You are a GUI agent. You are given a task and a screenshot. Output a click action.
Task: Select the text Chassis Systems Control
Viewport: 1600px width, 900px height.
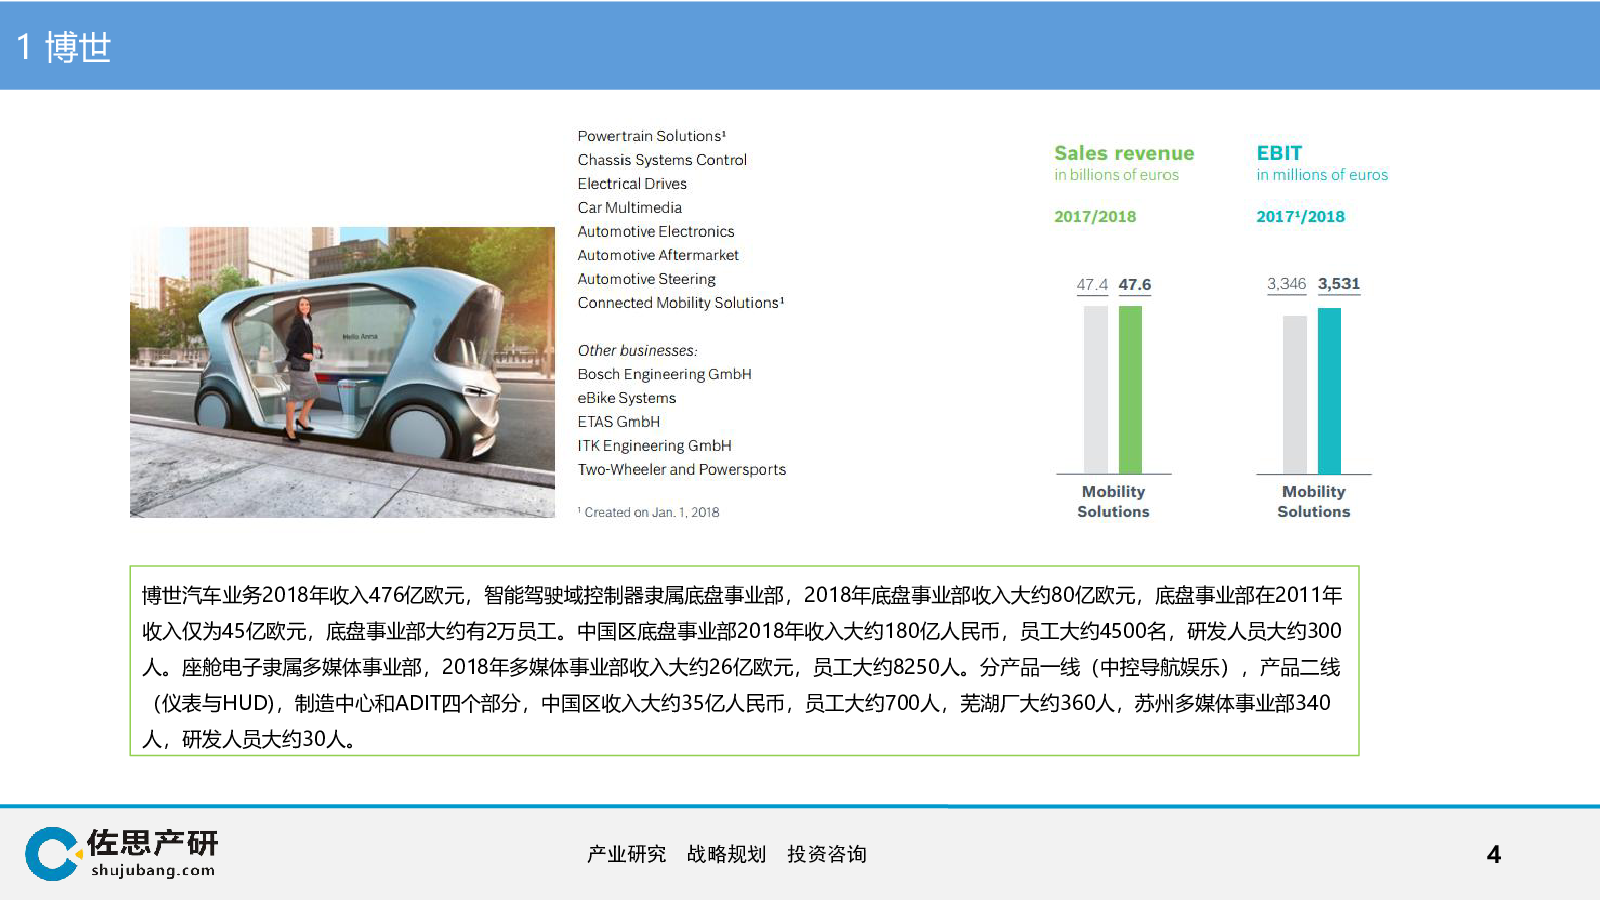pos(662,160)
